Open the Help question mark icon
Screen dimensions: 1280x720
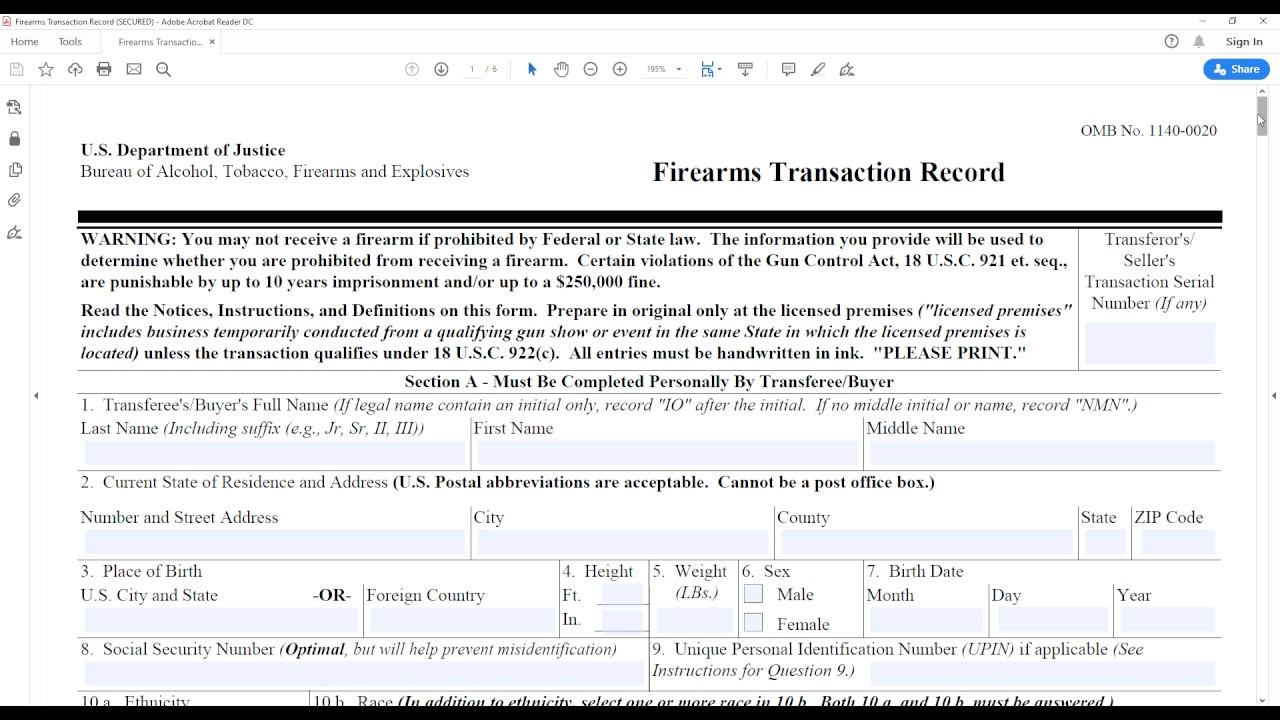[x=1172, y=41]
